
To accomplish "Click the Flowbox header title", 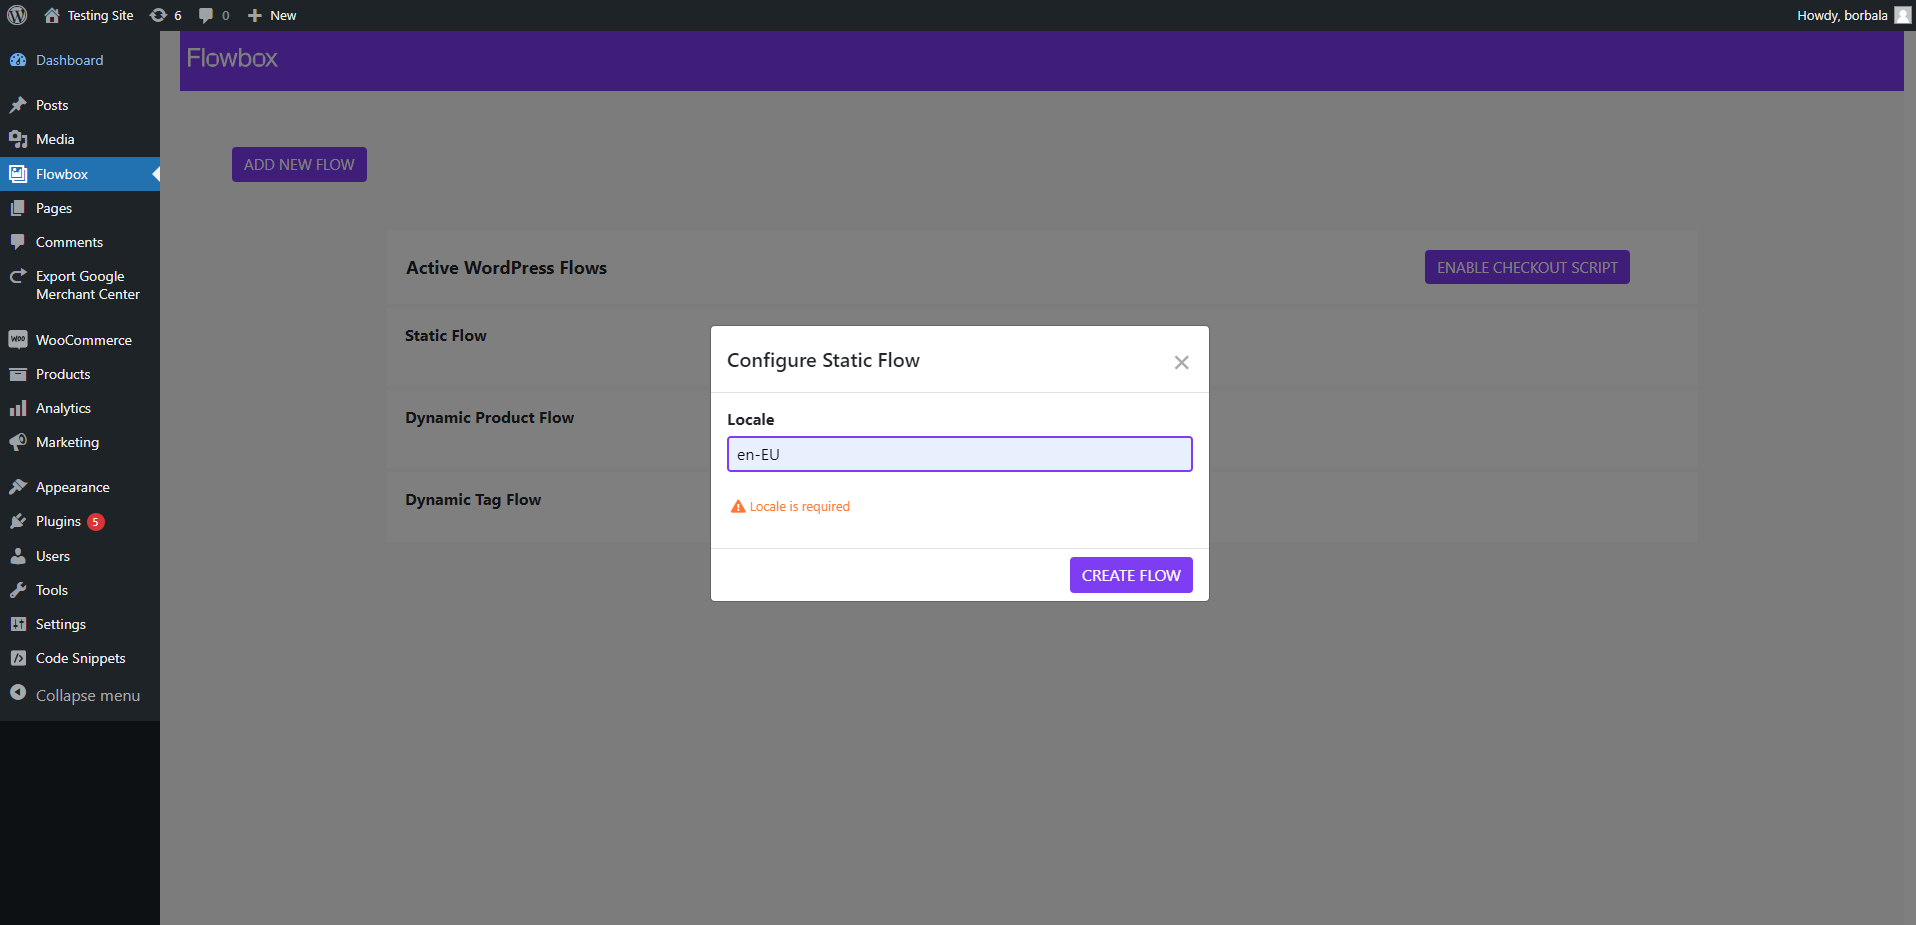I will (x=232, y=58).
